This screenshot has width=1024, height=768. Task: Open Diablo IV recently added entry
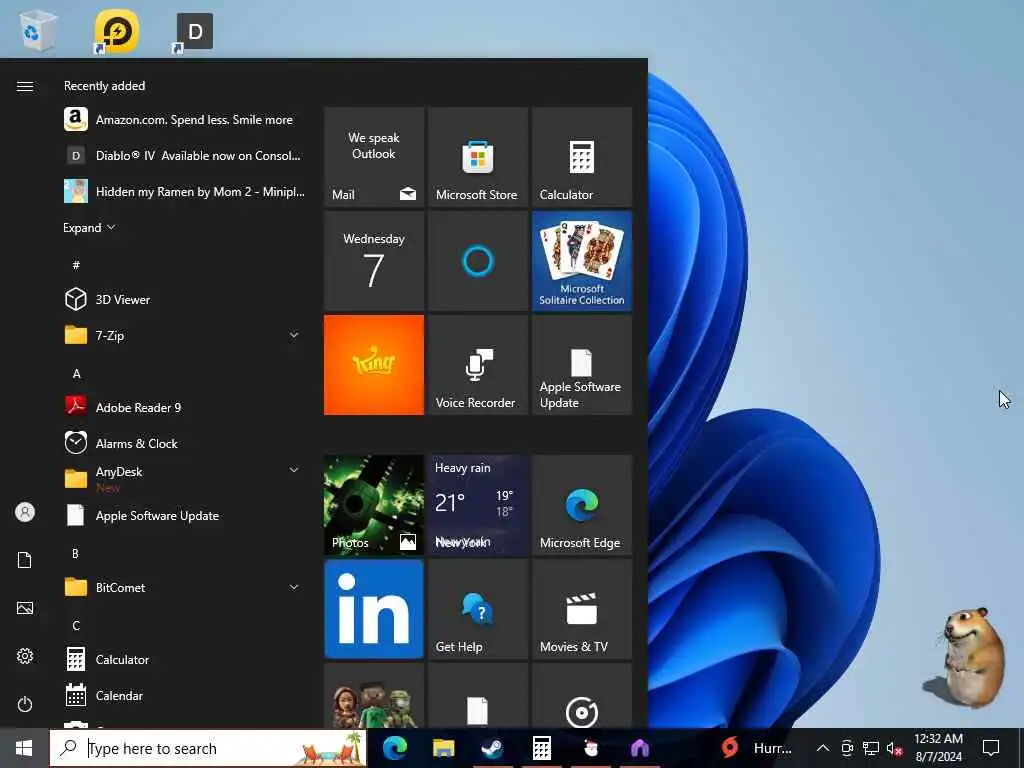(183, 155)
